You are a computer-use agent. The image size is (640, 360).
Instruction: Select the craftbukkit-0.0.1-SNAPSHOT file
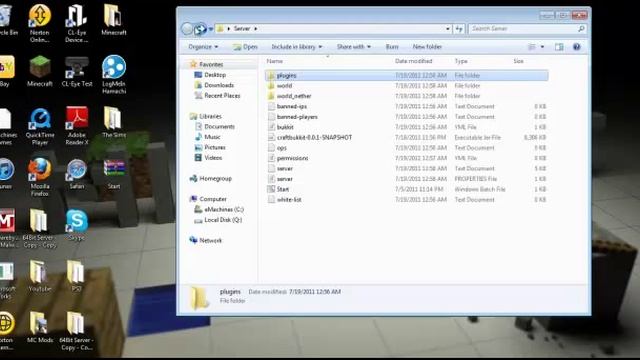coord(407,138)
